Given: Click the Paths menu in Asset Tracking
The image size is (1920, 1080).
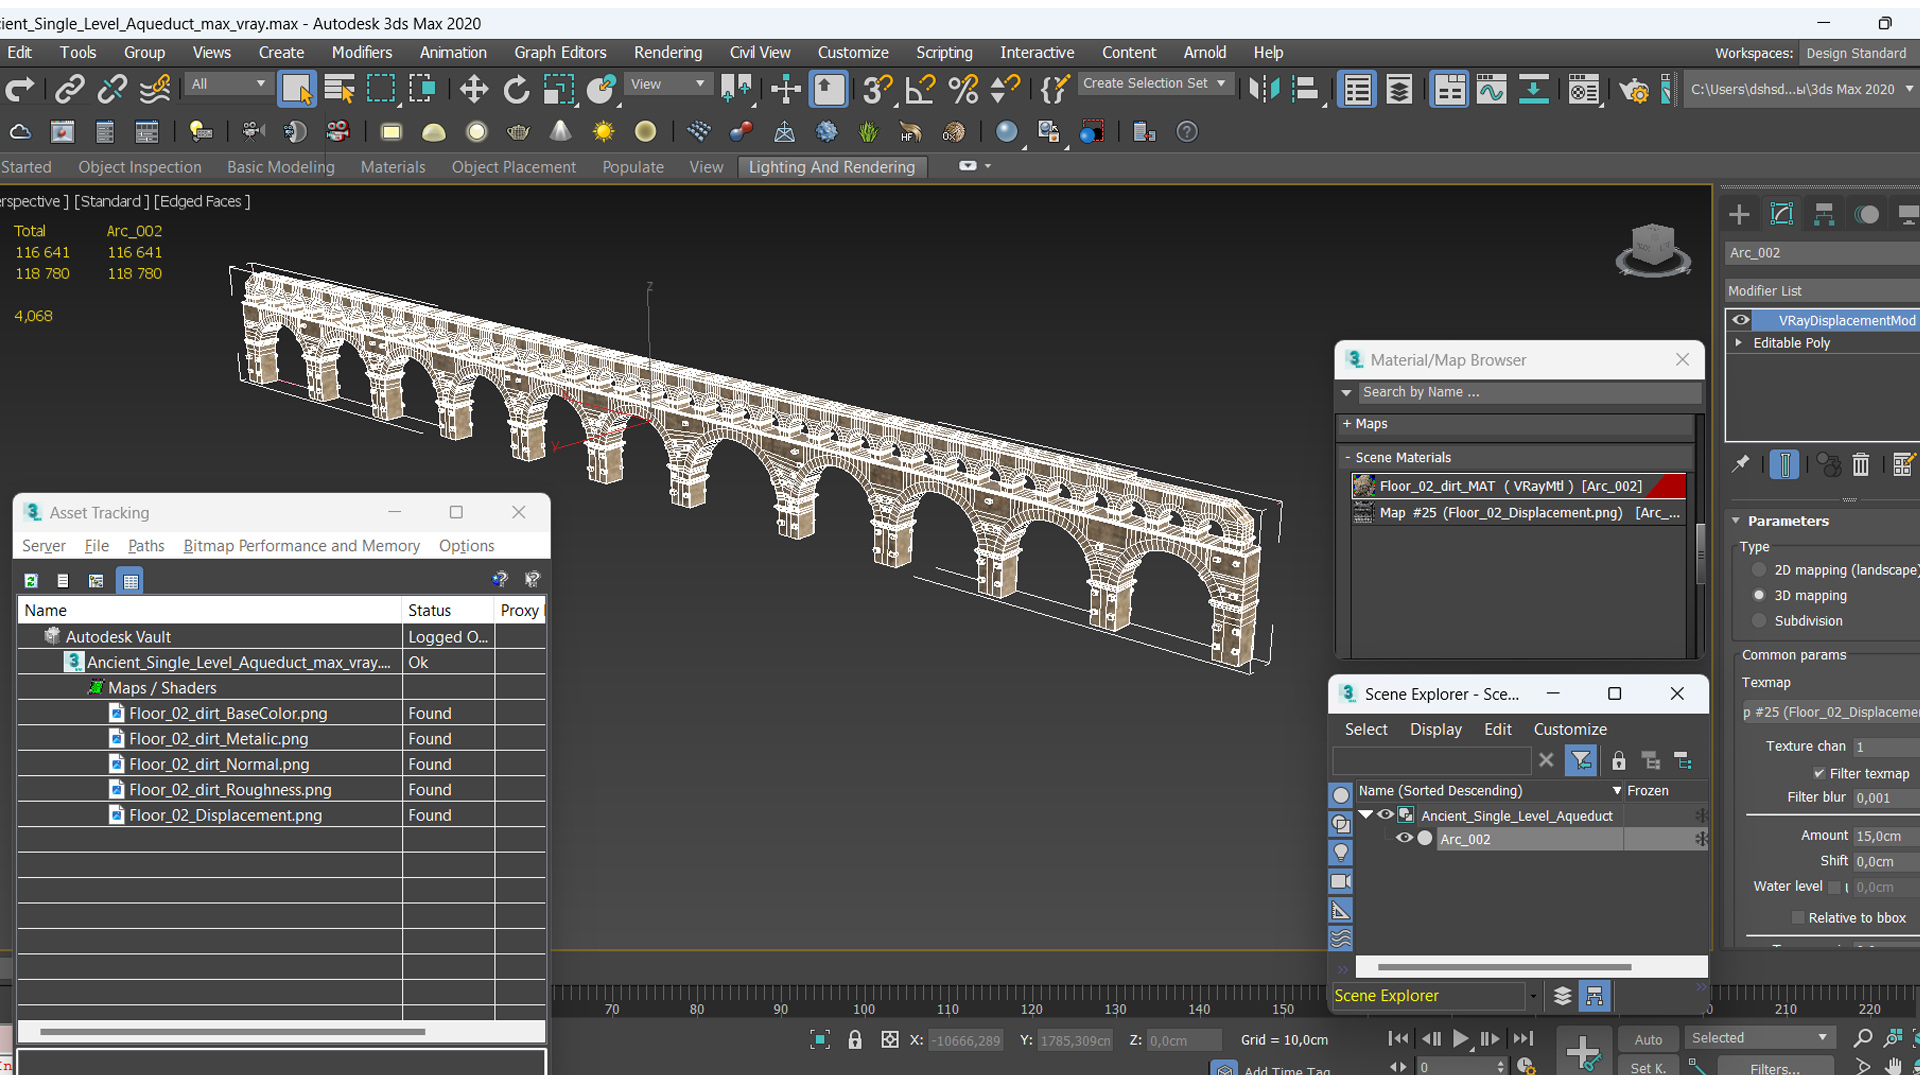Looking at the screenshot, I should tap(144, 546).
